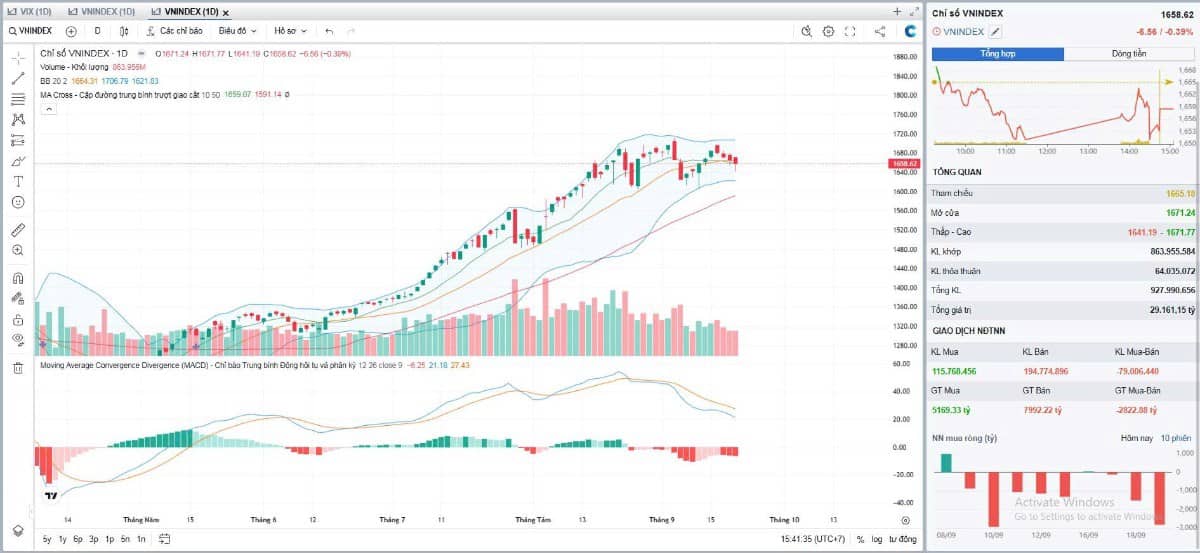Open the forecasting and measurement tools

point(17,140)
